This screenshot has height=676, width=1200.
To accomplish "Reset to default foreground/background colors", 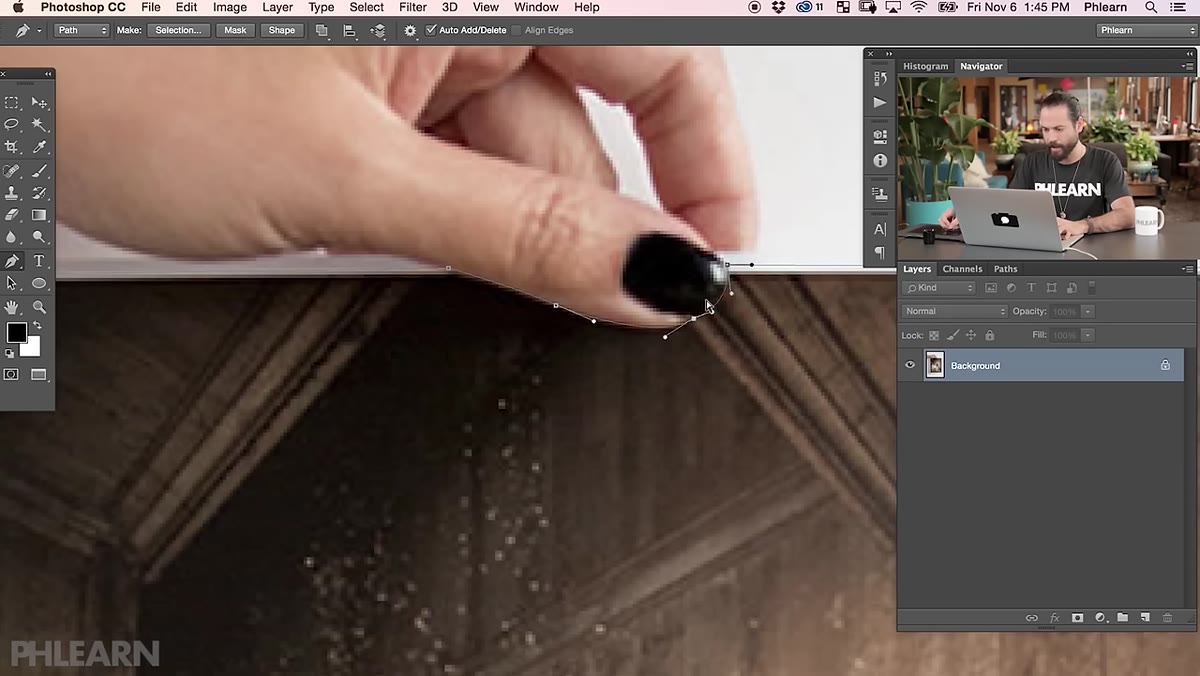I will pos(10,353).
